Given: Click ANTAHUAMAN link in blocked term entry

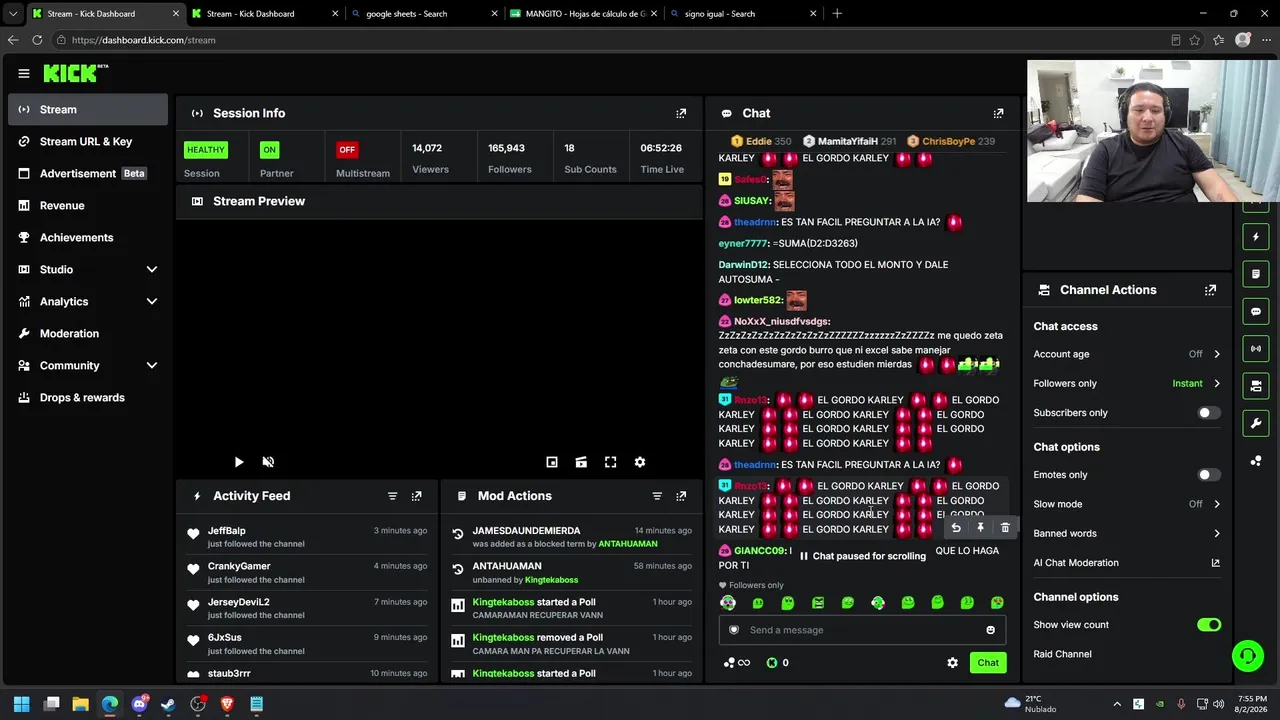Looking at the screenshot, I should 628,544.
